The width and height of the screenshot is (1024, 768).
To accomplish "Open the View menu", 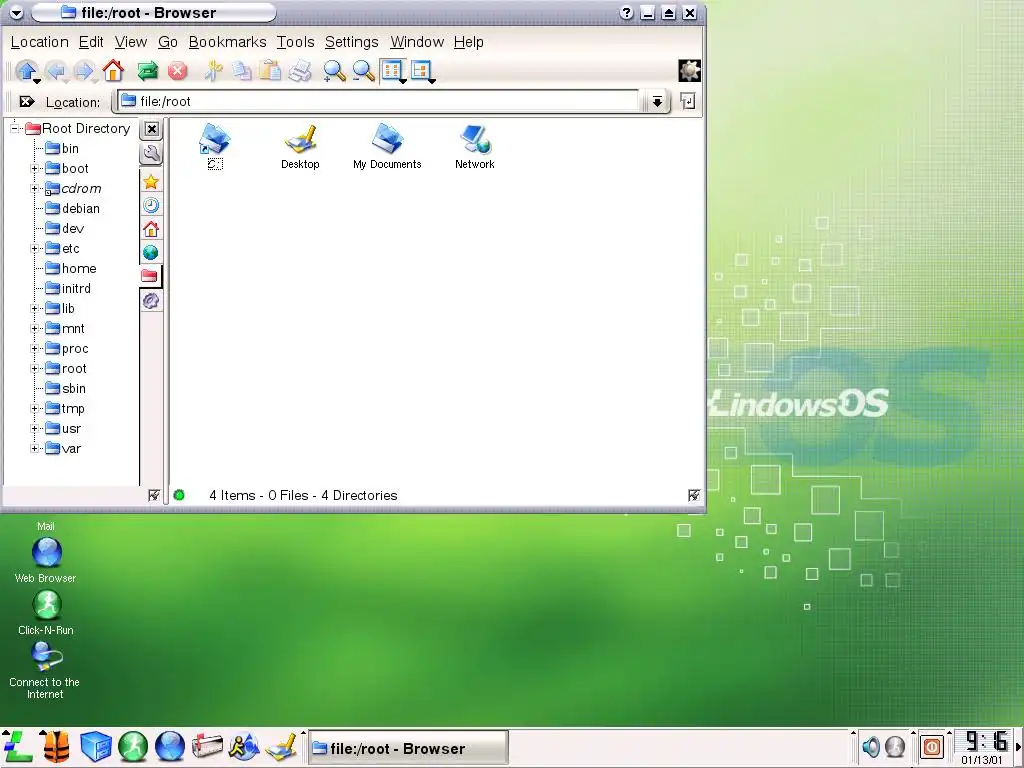I will point(131,42).
